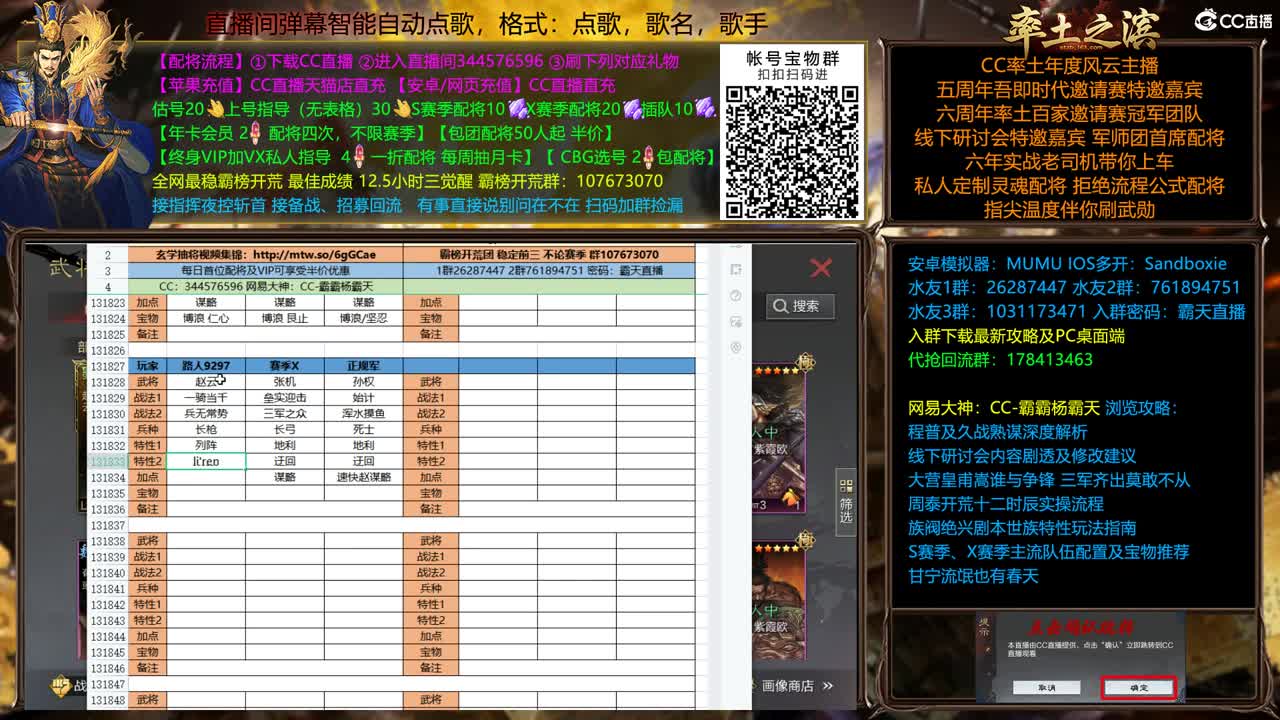Select the 兵无常势 cell
This screenshot has height=720, width=1280.
205,414
